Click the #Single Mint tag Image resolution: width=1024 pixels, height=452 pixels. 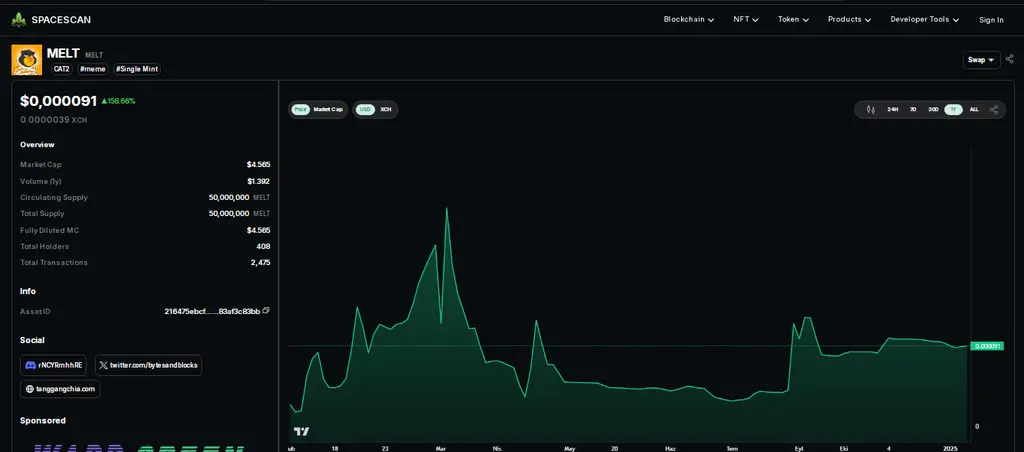[x=137, y=69]
